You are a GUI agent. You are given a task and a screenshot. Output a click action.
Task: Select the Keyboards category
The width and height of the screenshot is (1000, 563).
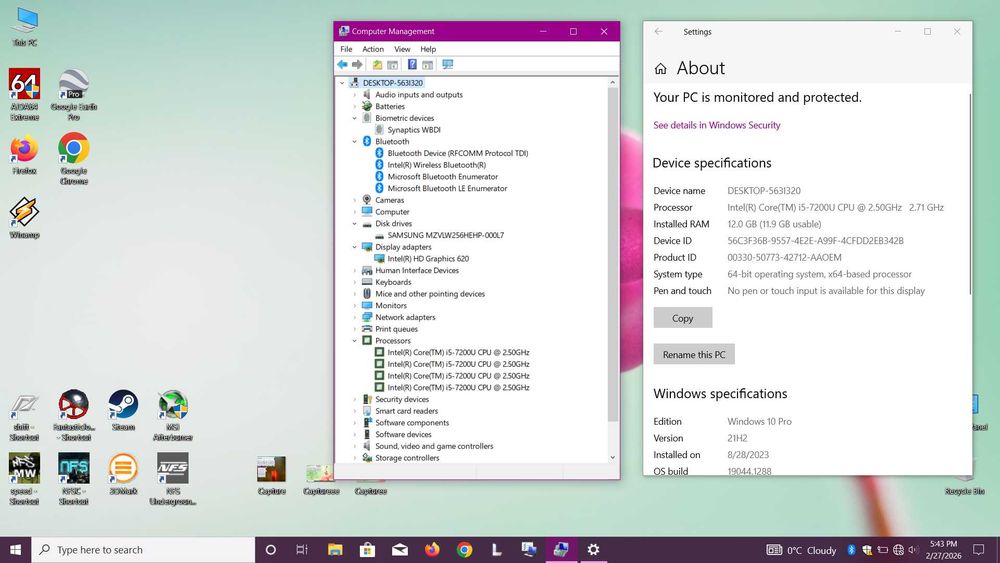coord(393,282)
